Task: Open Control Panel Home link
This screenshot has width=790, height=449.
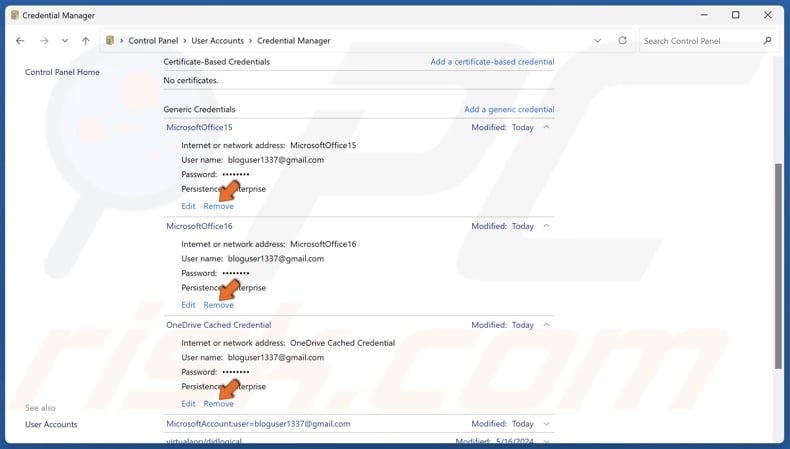Action: (62, 72)
